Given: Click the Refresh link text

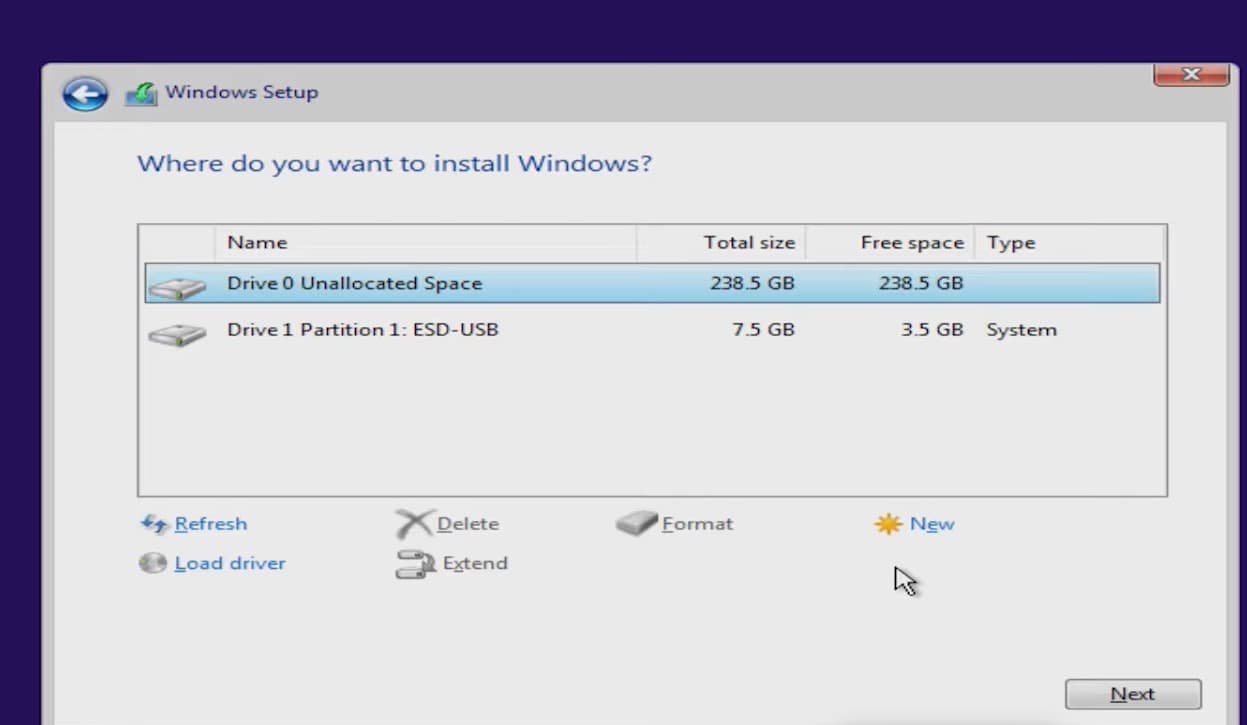Looking at the screenshot, I should (210, 524).
